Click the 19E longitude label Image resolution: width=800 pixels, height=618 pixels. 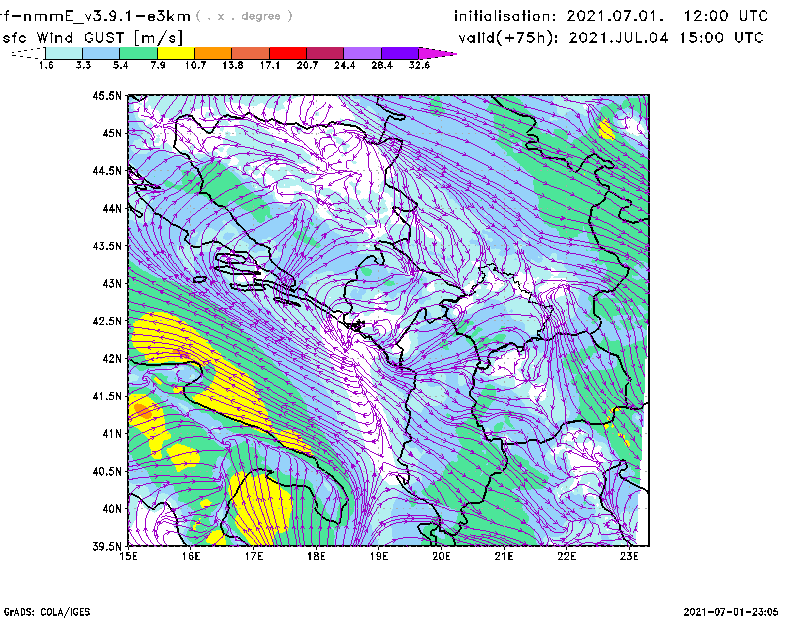tap(379, 556)
